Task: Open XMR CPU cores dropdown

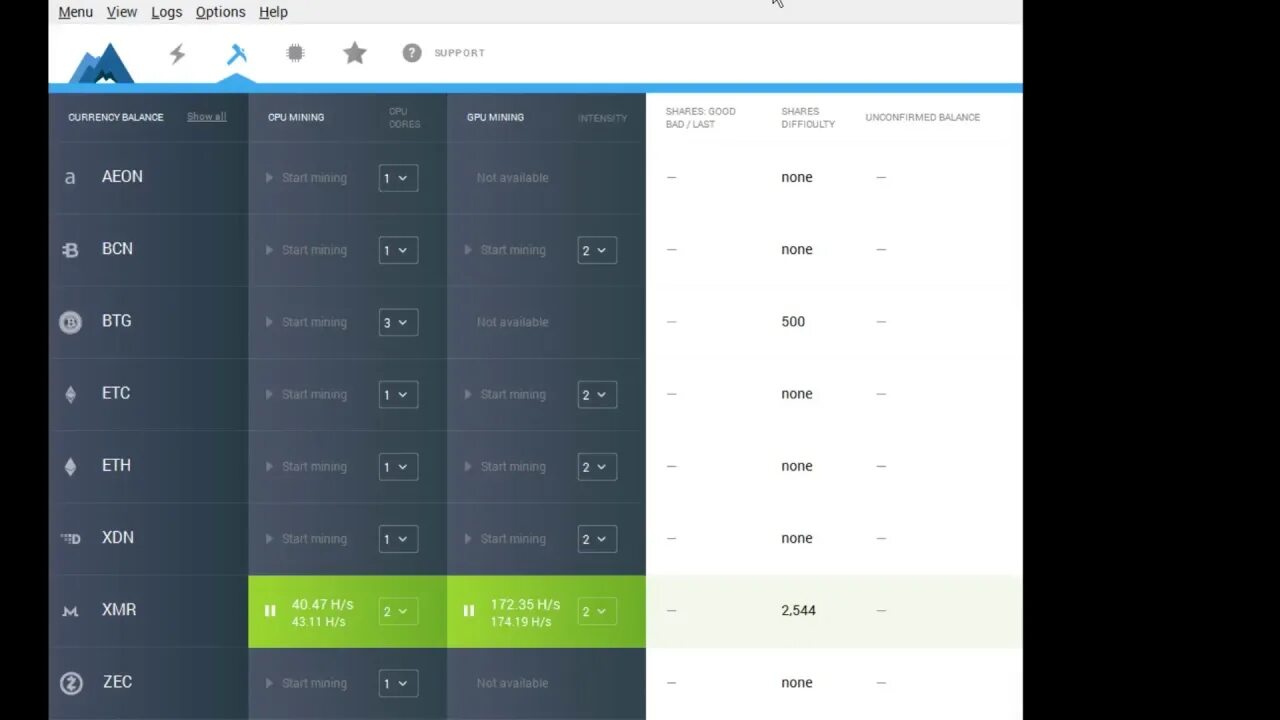Action: coord(398,611)
